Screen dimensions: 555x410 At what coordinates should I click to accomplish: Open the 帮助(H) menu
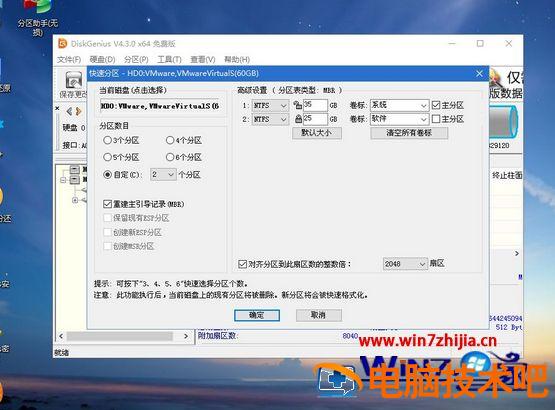(x=237, y=59)
